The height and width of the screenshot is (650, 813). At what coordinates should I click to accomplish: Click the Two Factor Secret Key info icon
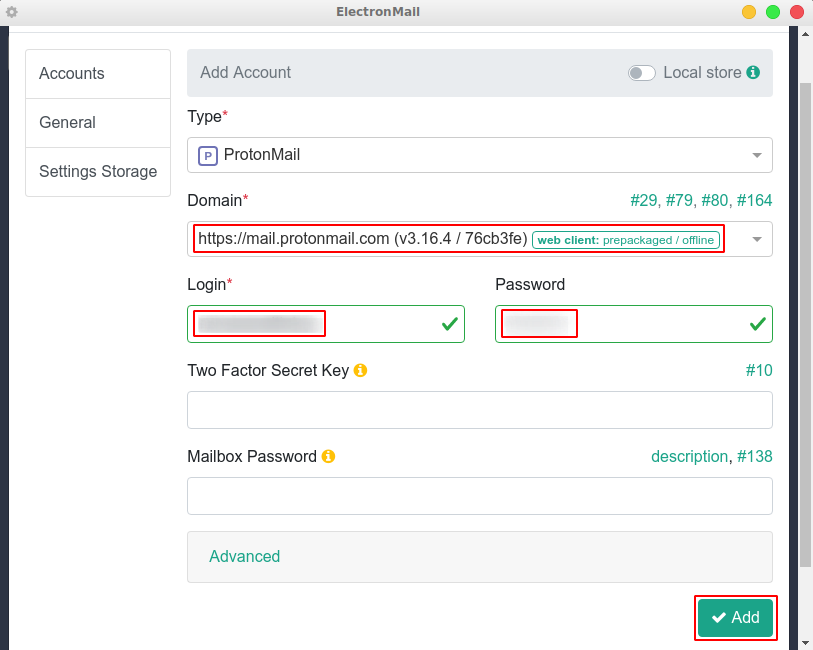pyautogui.click(x=360, y=371)
